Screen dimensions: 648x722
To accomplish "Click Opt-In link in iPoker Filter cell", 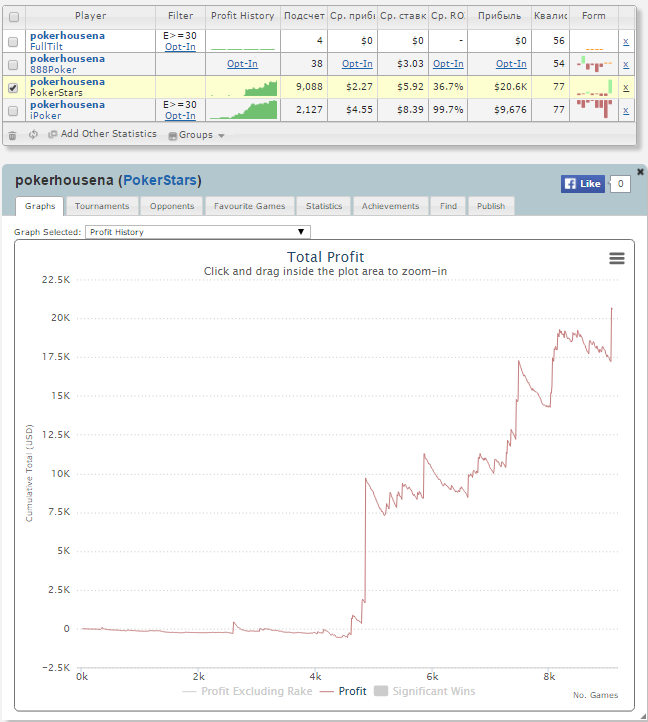I will tap(180, 116).
